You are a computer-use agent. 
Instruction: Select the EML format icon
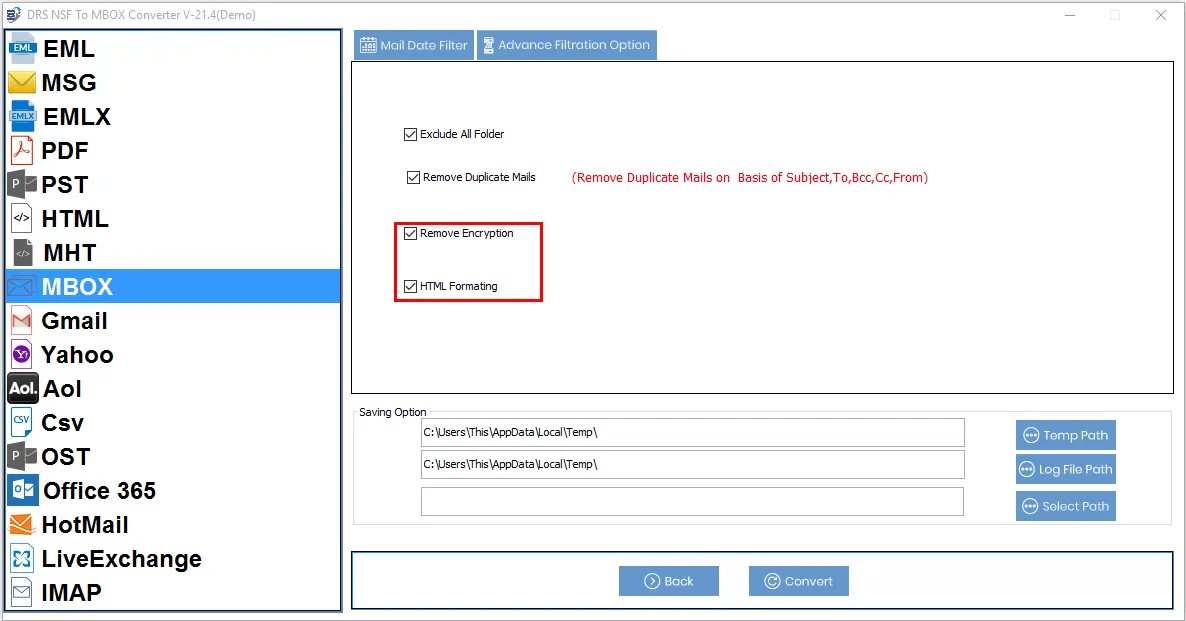(22, 48)
